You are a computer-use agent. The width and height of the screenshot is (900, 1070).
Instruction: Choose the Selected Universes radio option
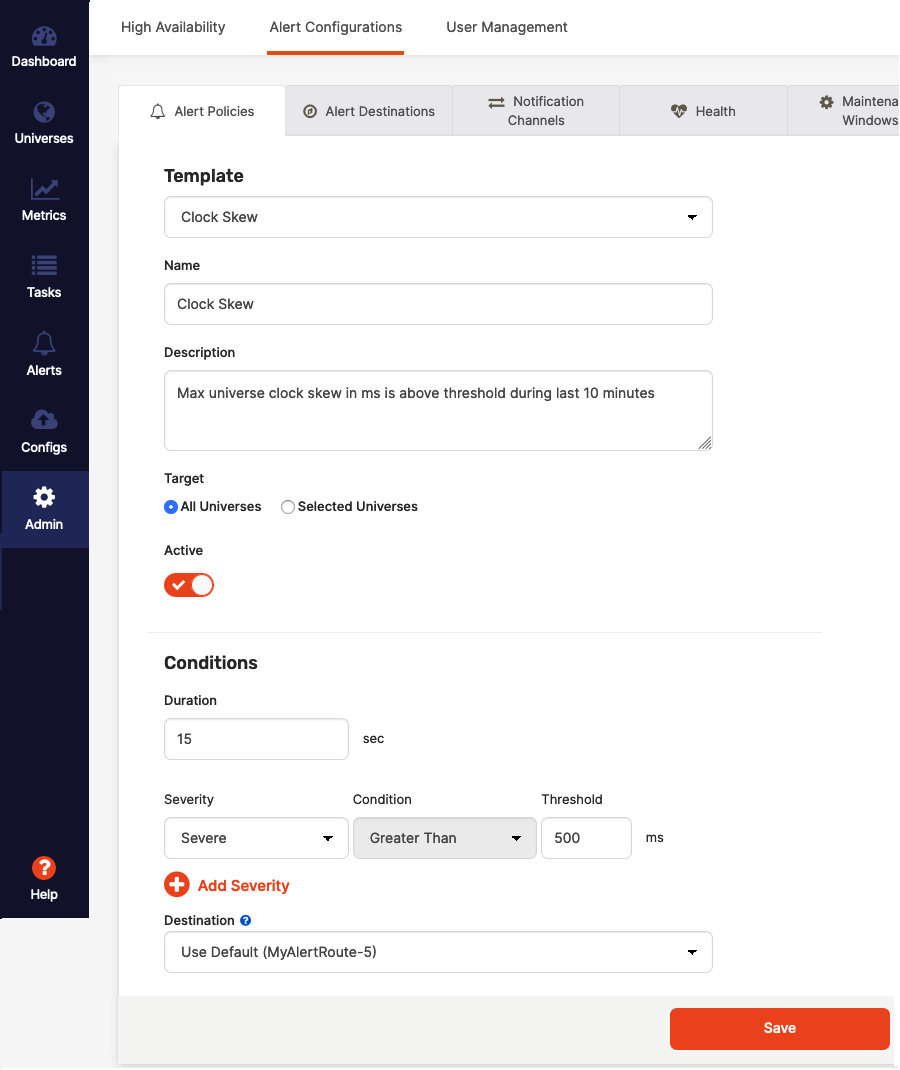click(288, 507)
